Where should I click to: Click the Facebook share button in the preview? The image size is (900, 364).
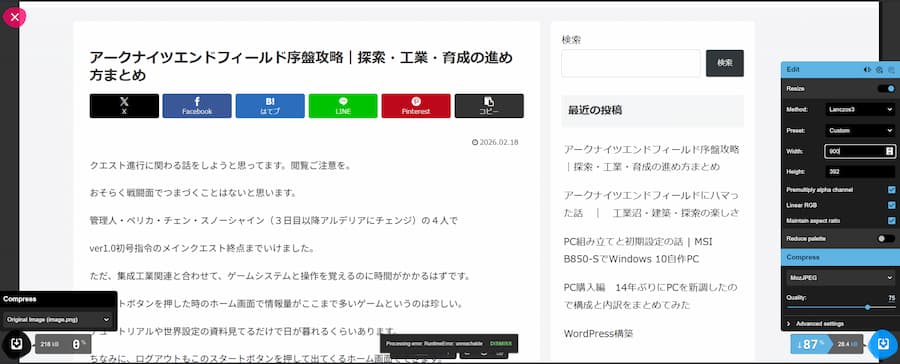point(197,106)
